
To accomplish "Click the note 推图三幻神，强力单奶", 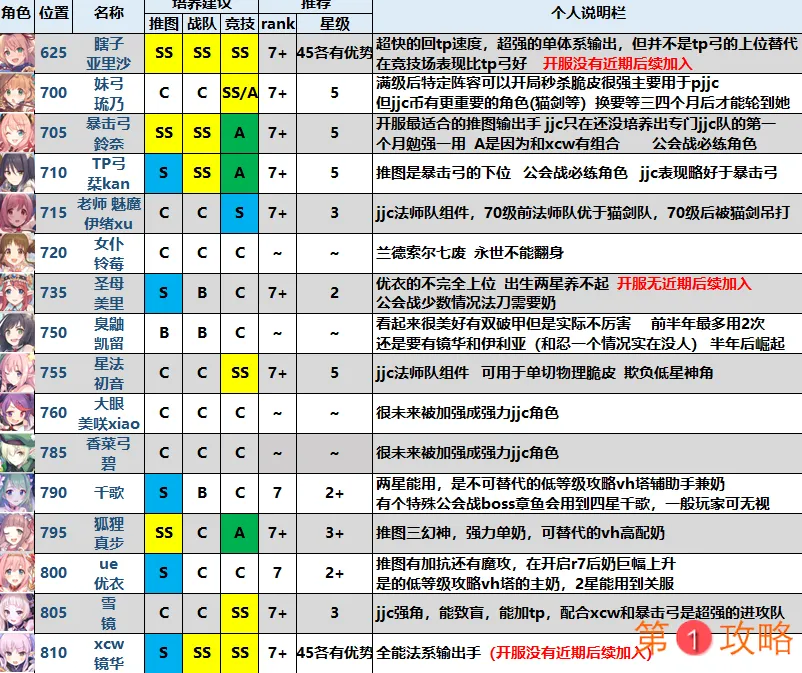I will [x=520, y=533].
